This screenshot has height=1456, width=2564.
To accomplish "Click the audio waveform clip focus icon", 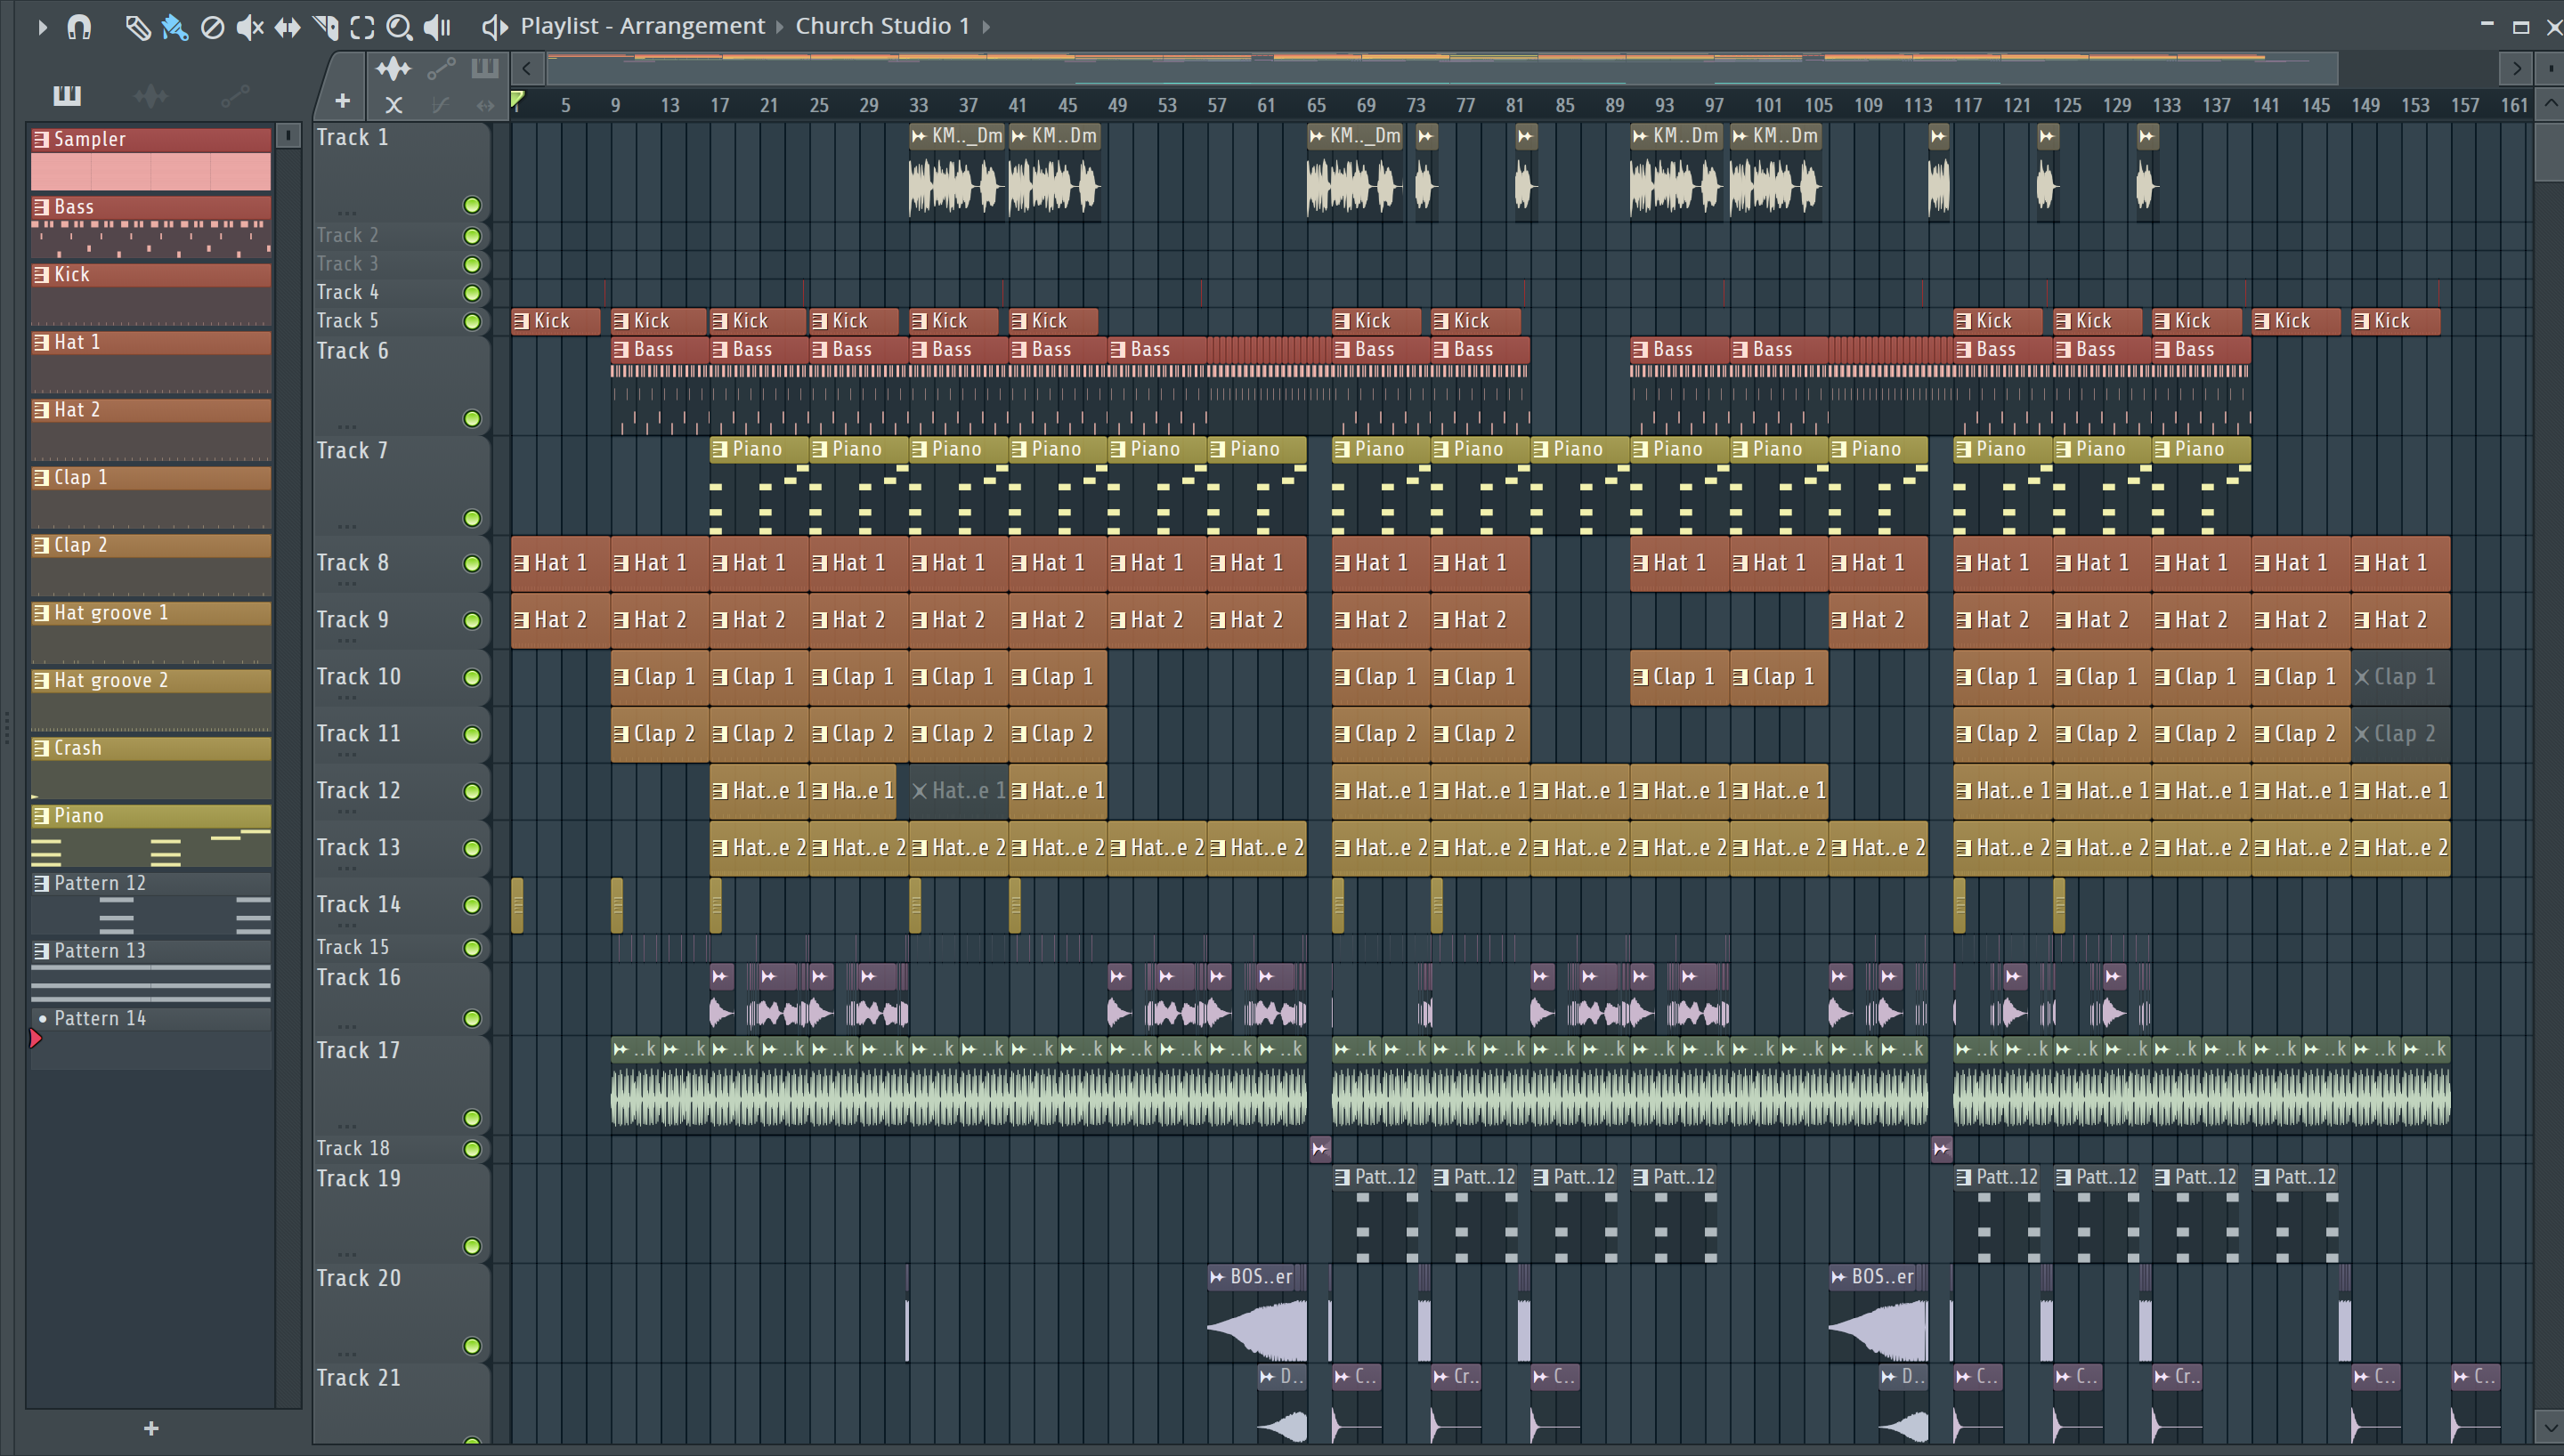I will [x=393, y=69].
